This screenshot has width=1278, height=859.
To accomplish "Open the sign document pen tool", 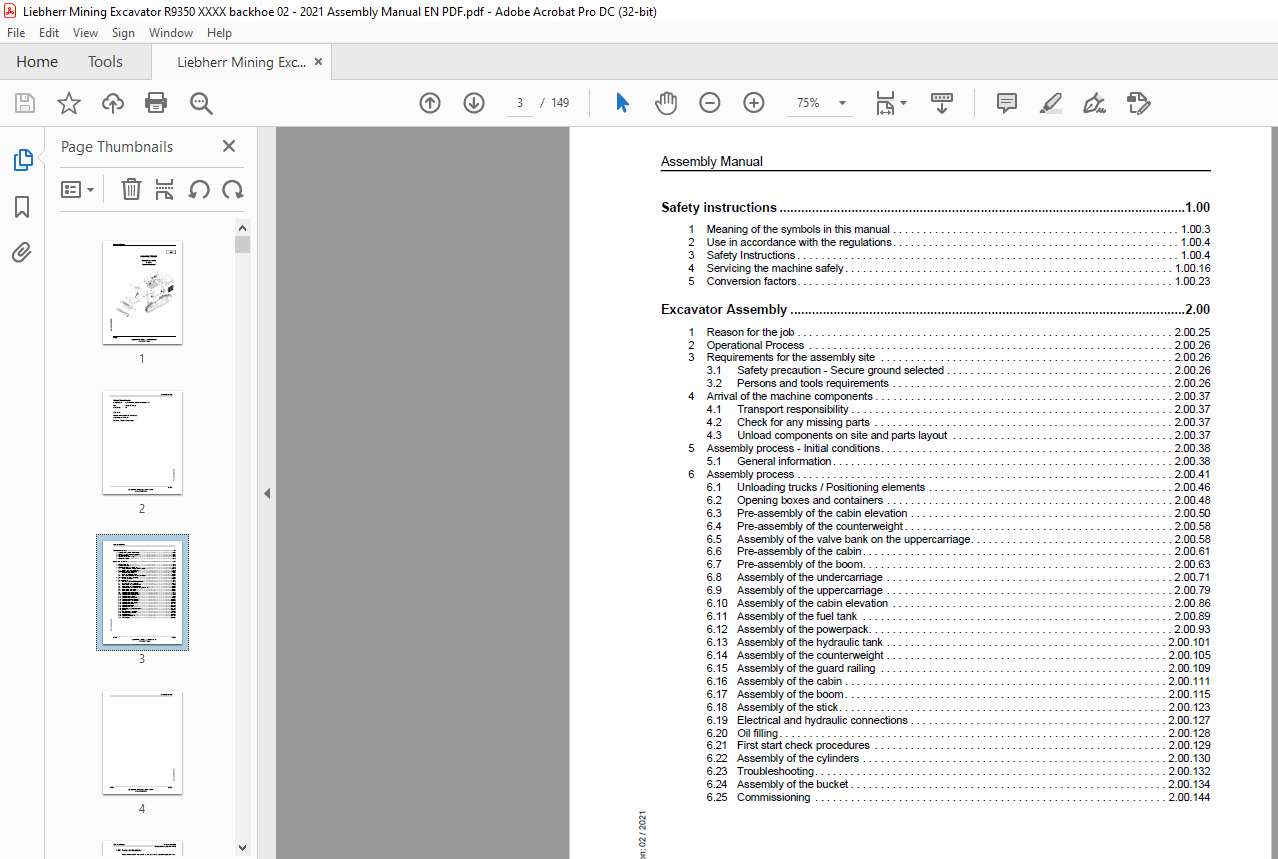I will [1095, 103].
